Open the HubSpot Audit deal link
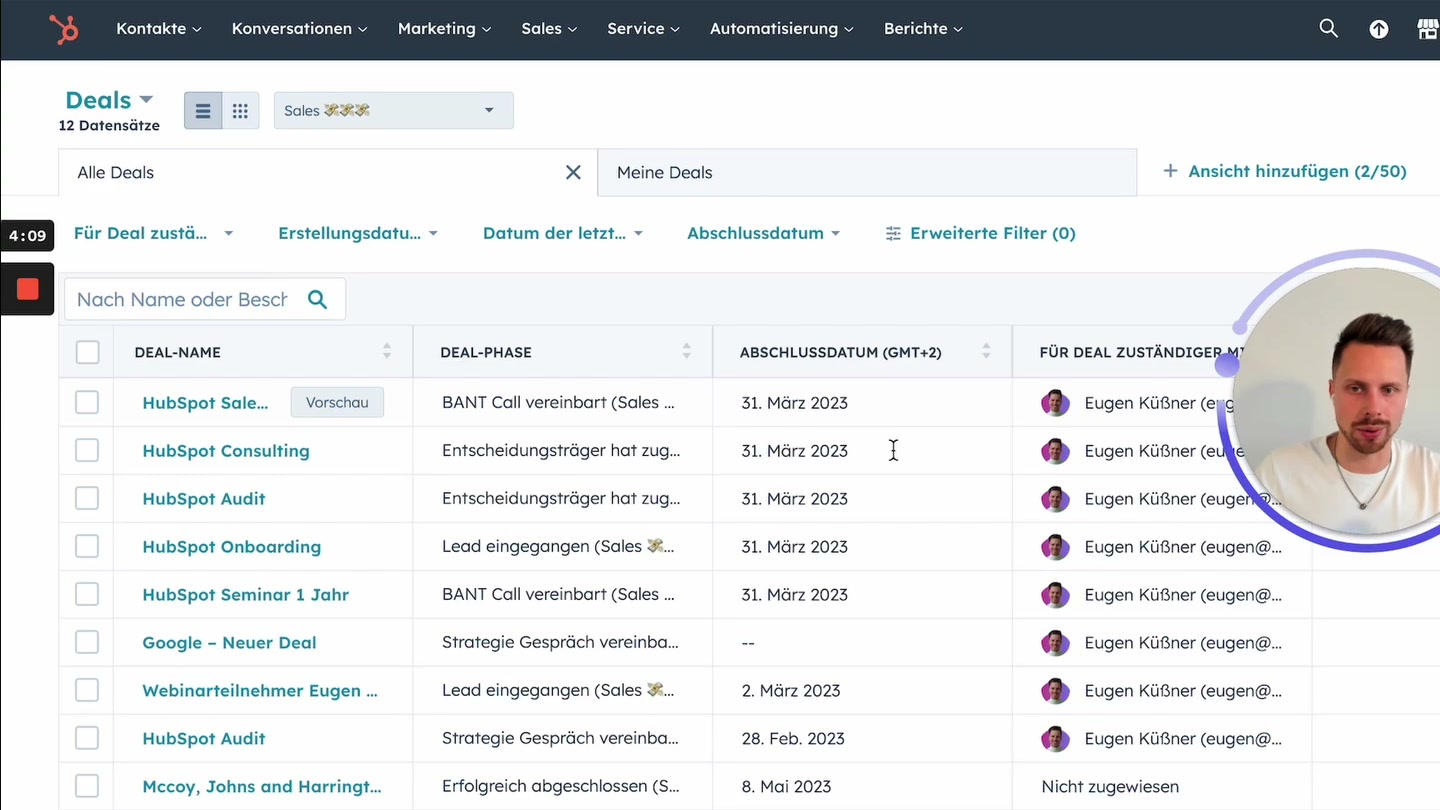The image size is (1440, 810). [203, 498]
